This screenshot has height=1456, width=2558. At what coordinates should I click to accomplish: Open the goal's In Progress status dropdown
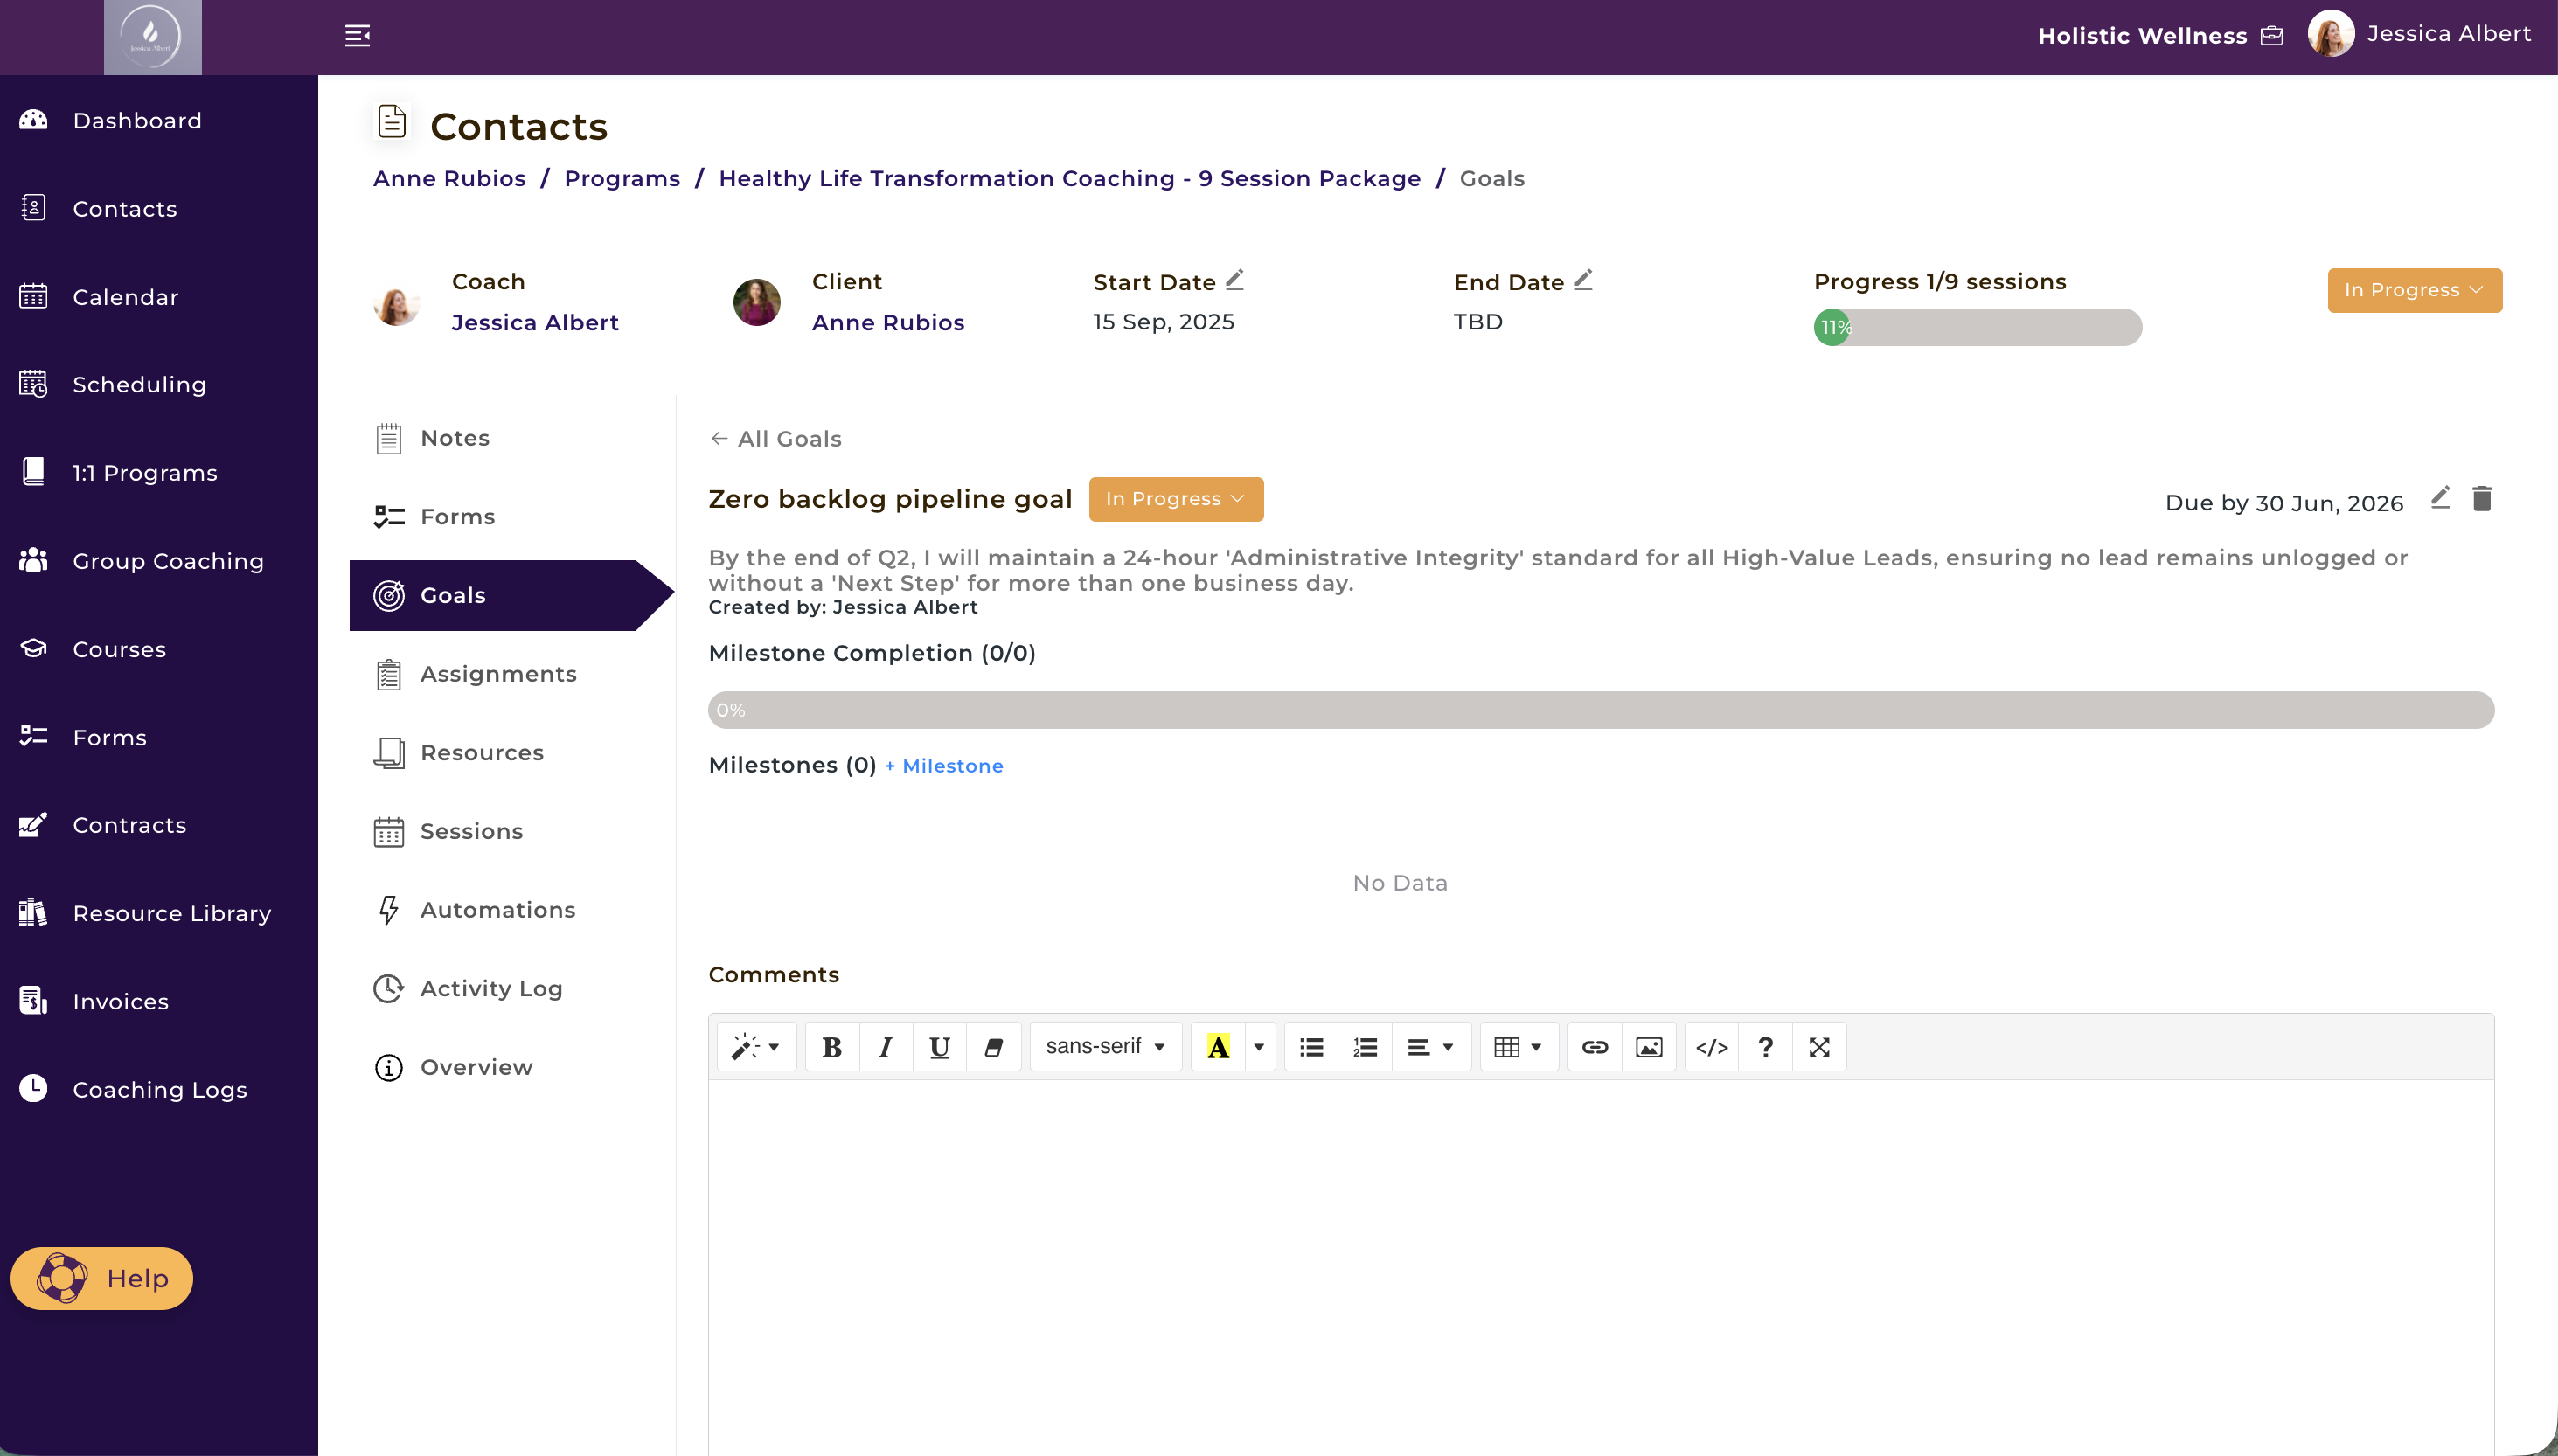(1175, 499)
